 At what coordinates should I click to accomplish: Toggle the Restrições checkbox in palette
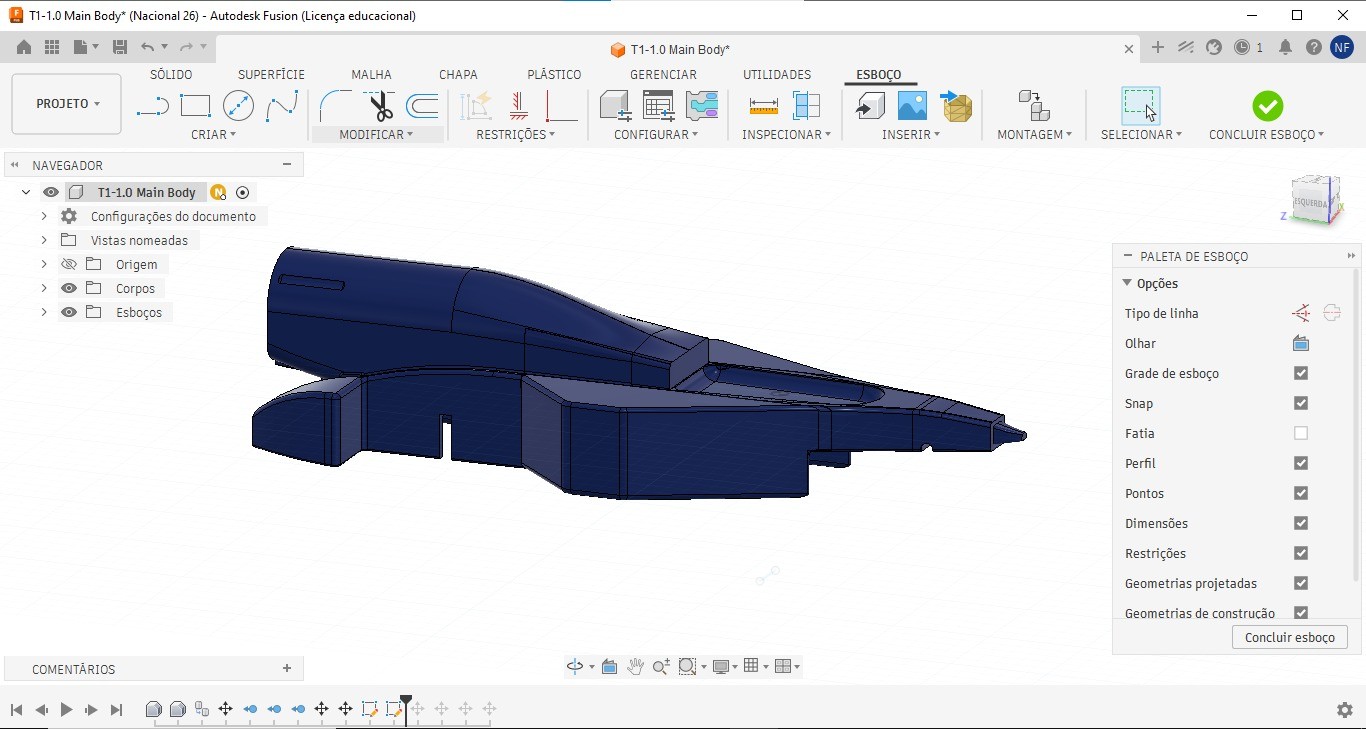pos(1301,553)
